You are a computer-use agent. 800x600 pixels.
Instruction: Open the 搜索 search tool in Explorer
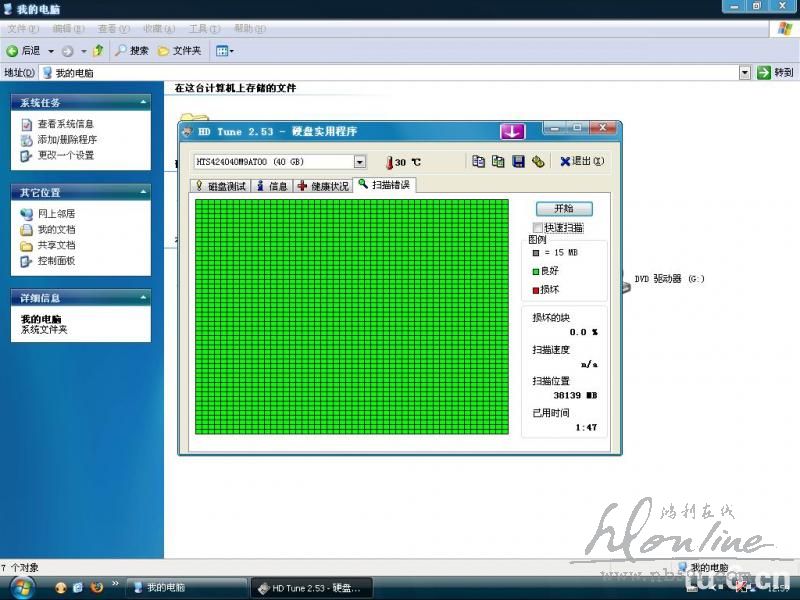pyautogui.click(x=131, y=51)
